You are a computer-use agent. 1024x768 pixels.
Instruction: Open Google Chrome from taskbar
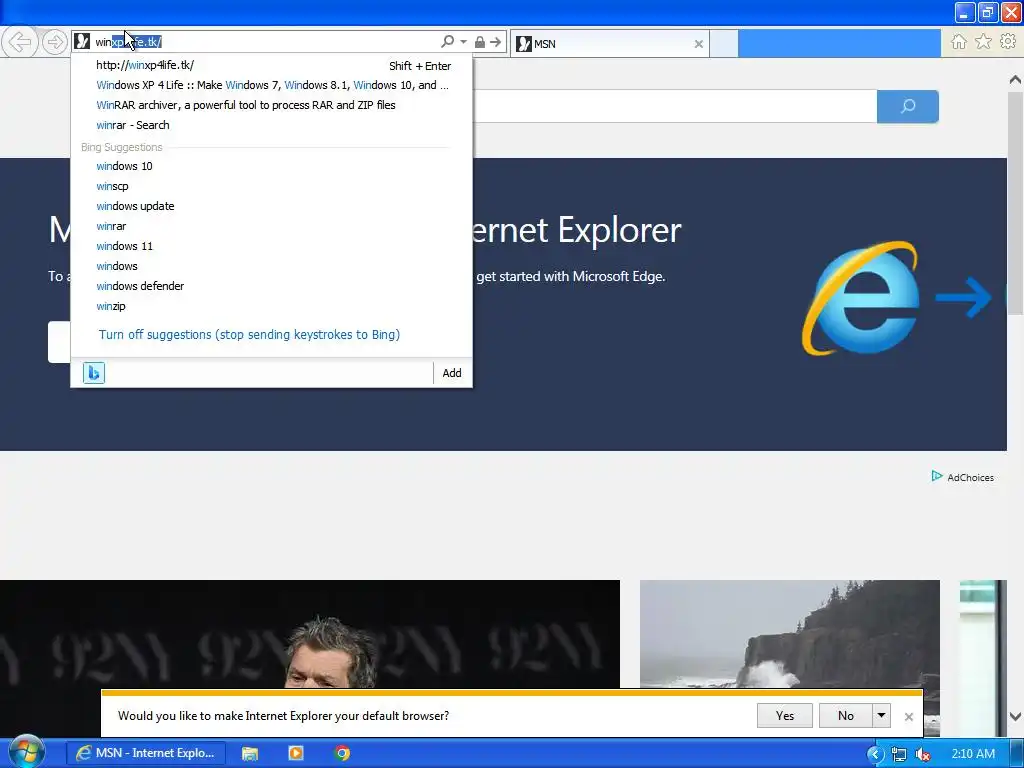pos(342,753)
